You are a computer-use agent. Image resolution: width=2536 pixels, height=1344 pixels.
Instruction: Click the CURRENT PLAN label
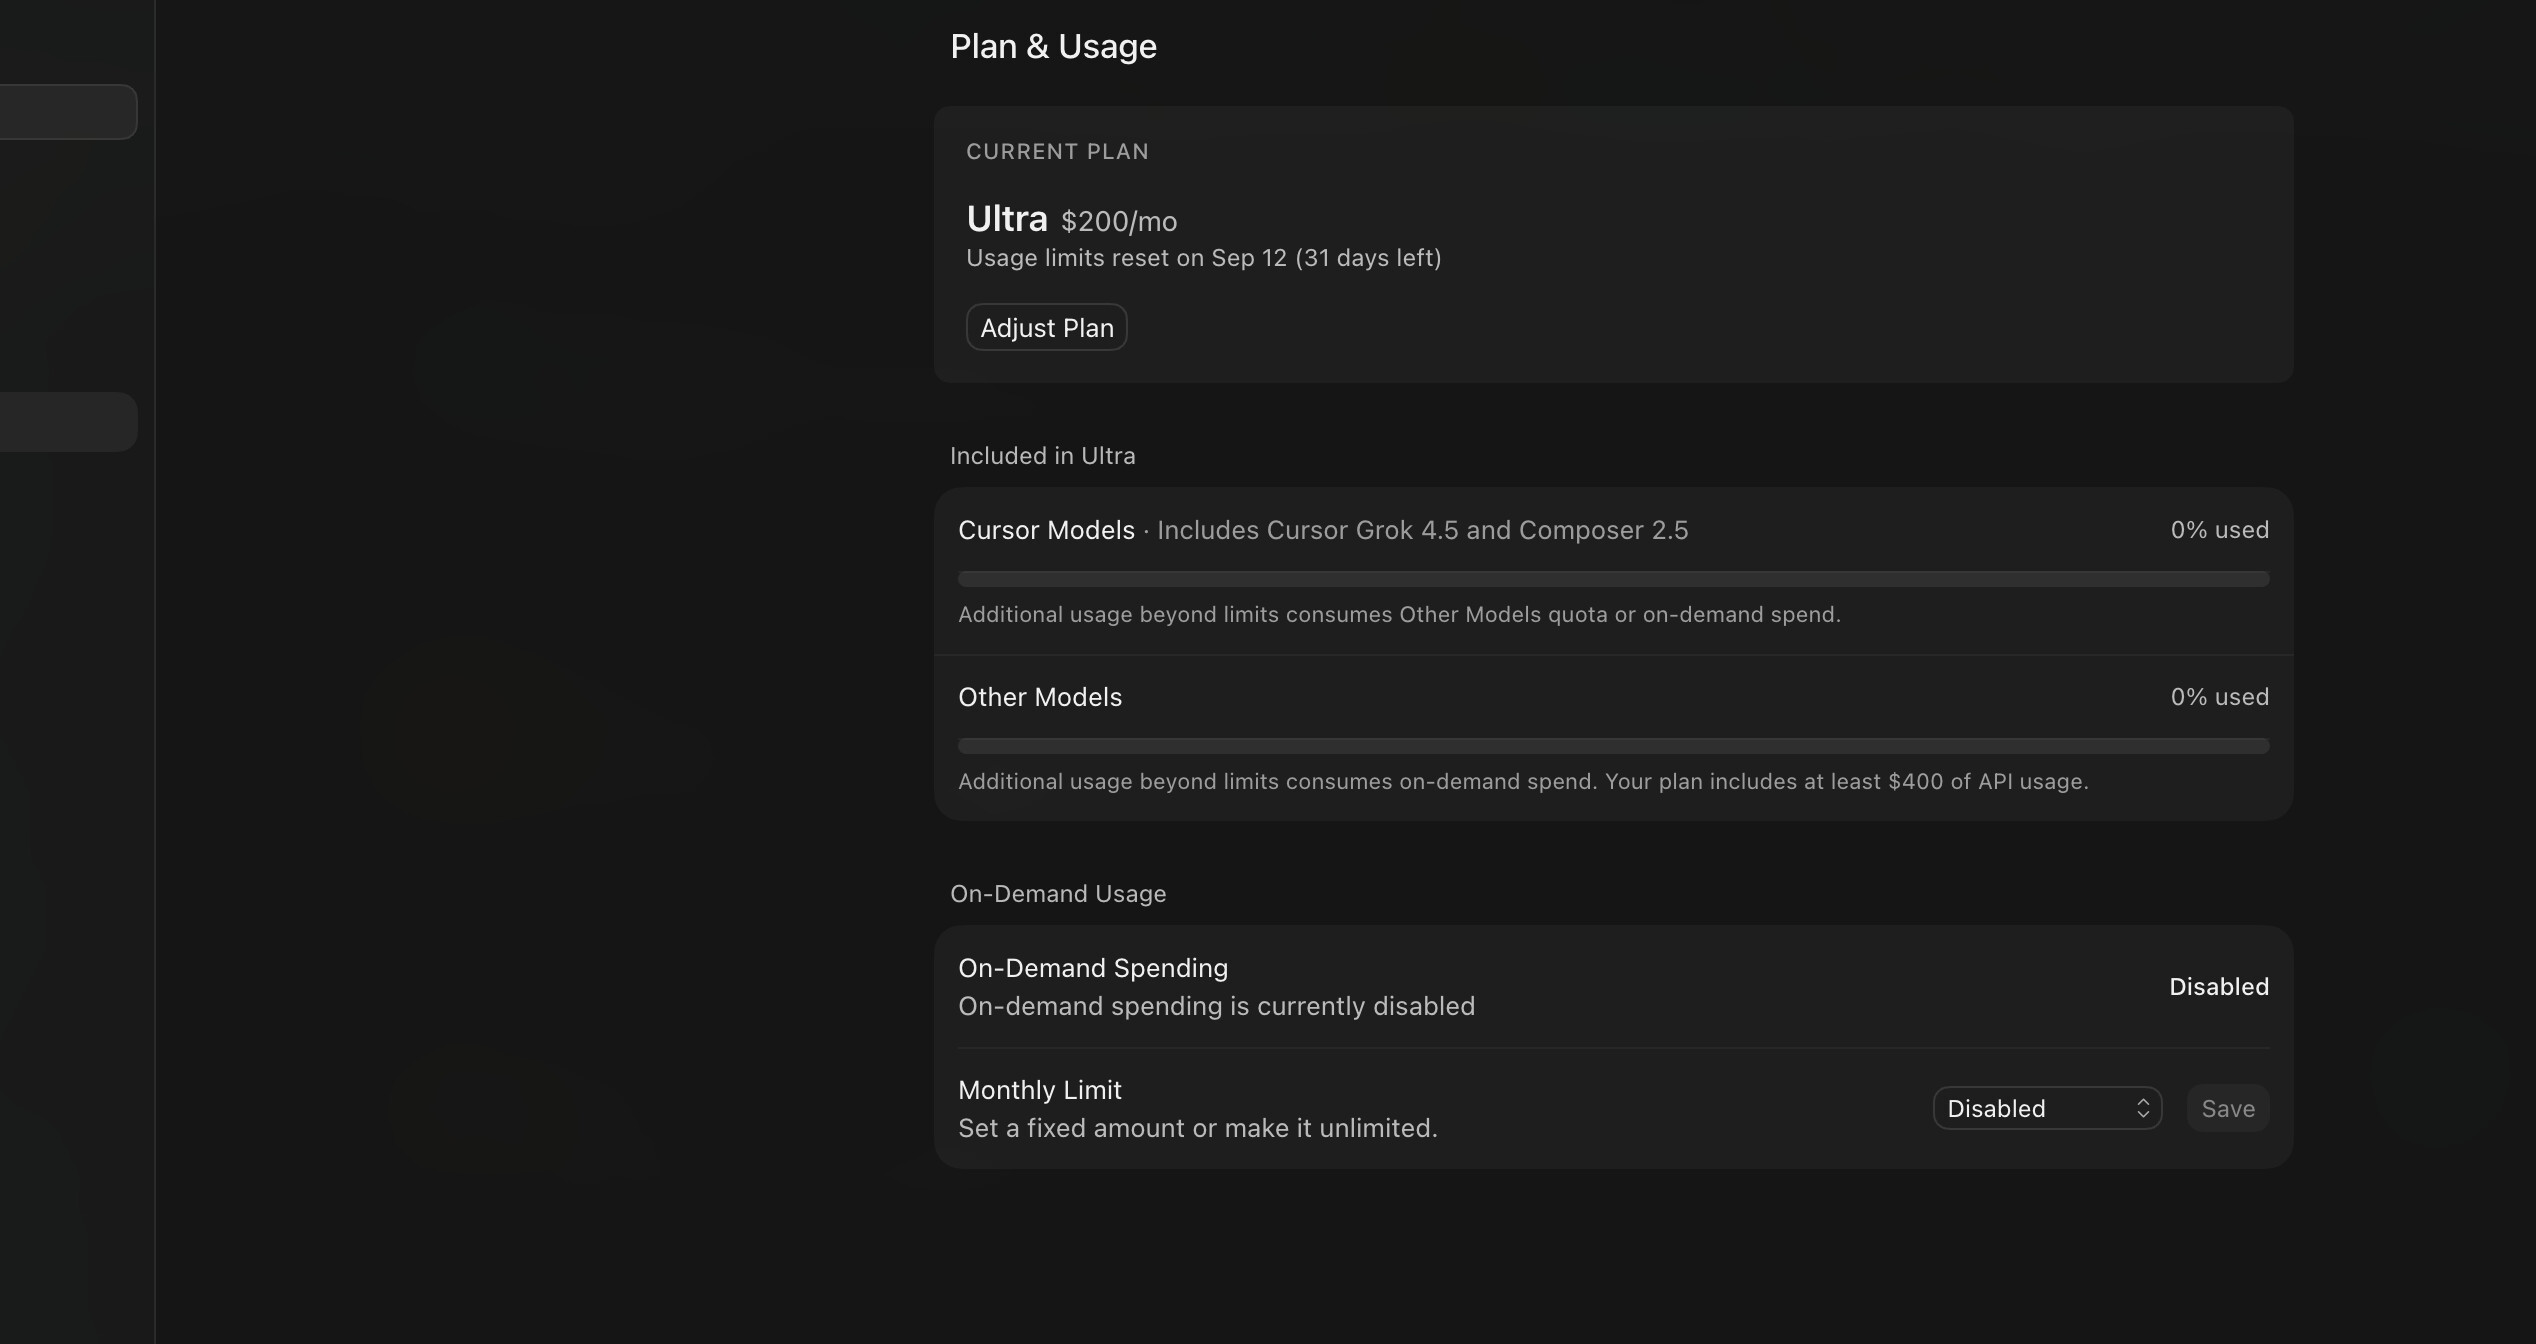click(1057, 152)
